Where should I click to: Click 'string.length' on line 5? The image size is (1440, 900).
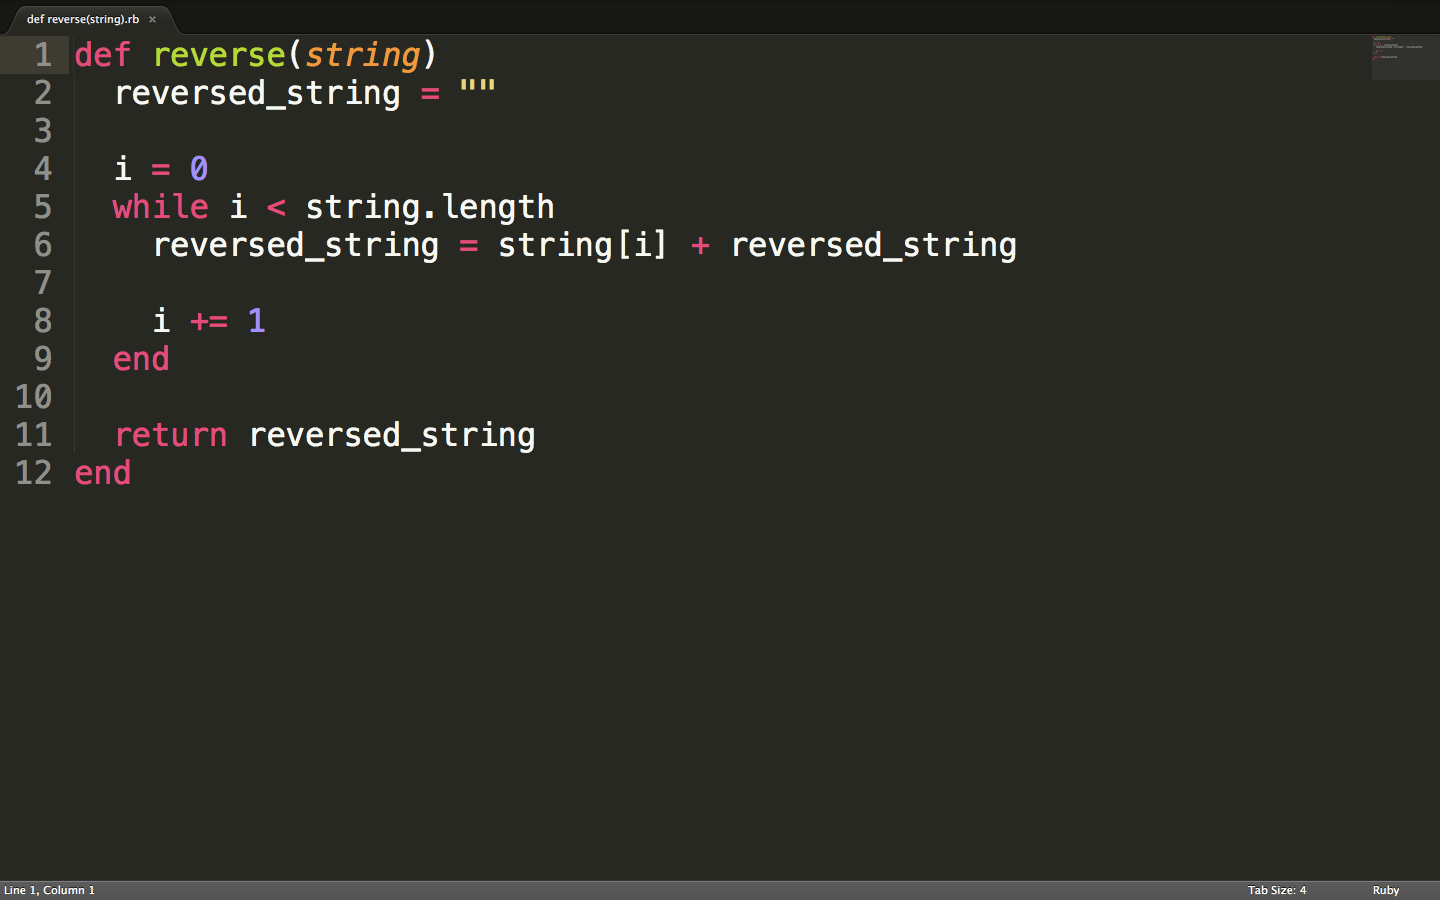tap(429, 207)
